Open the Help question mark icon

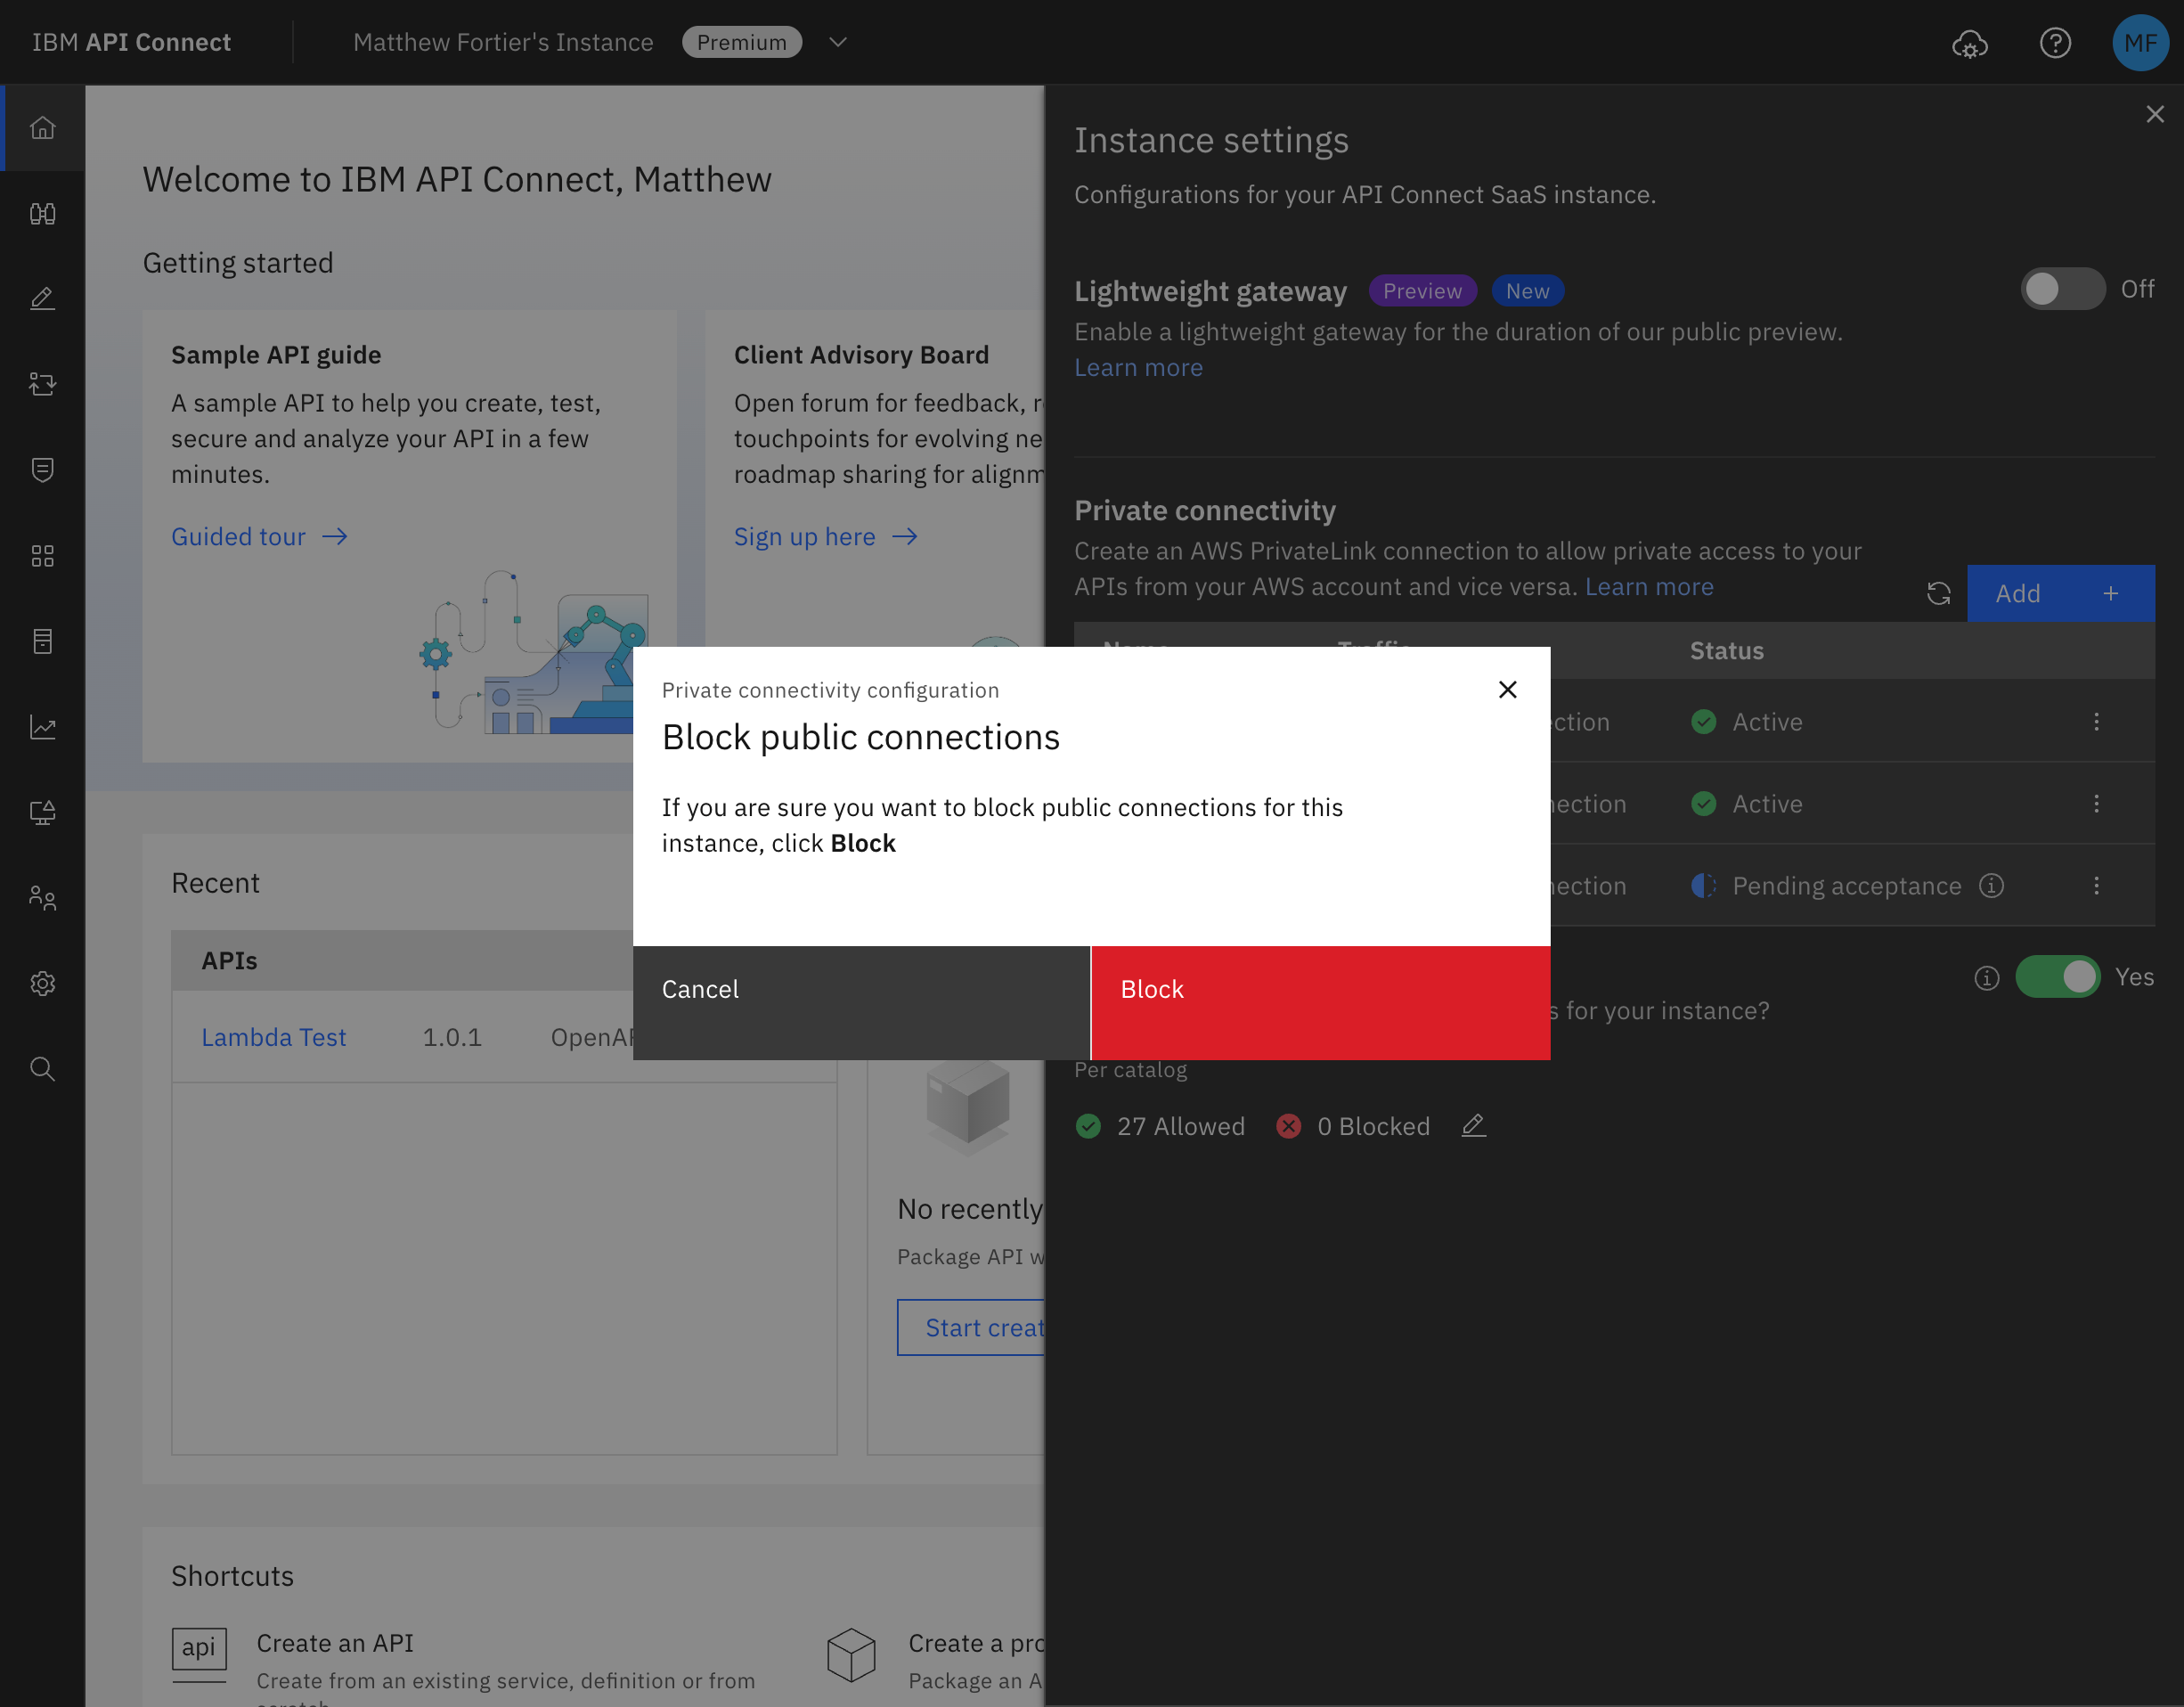(2054, 43)
